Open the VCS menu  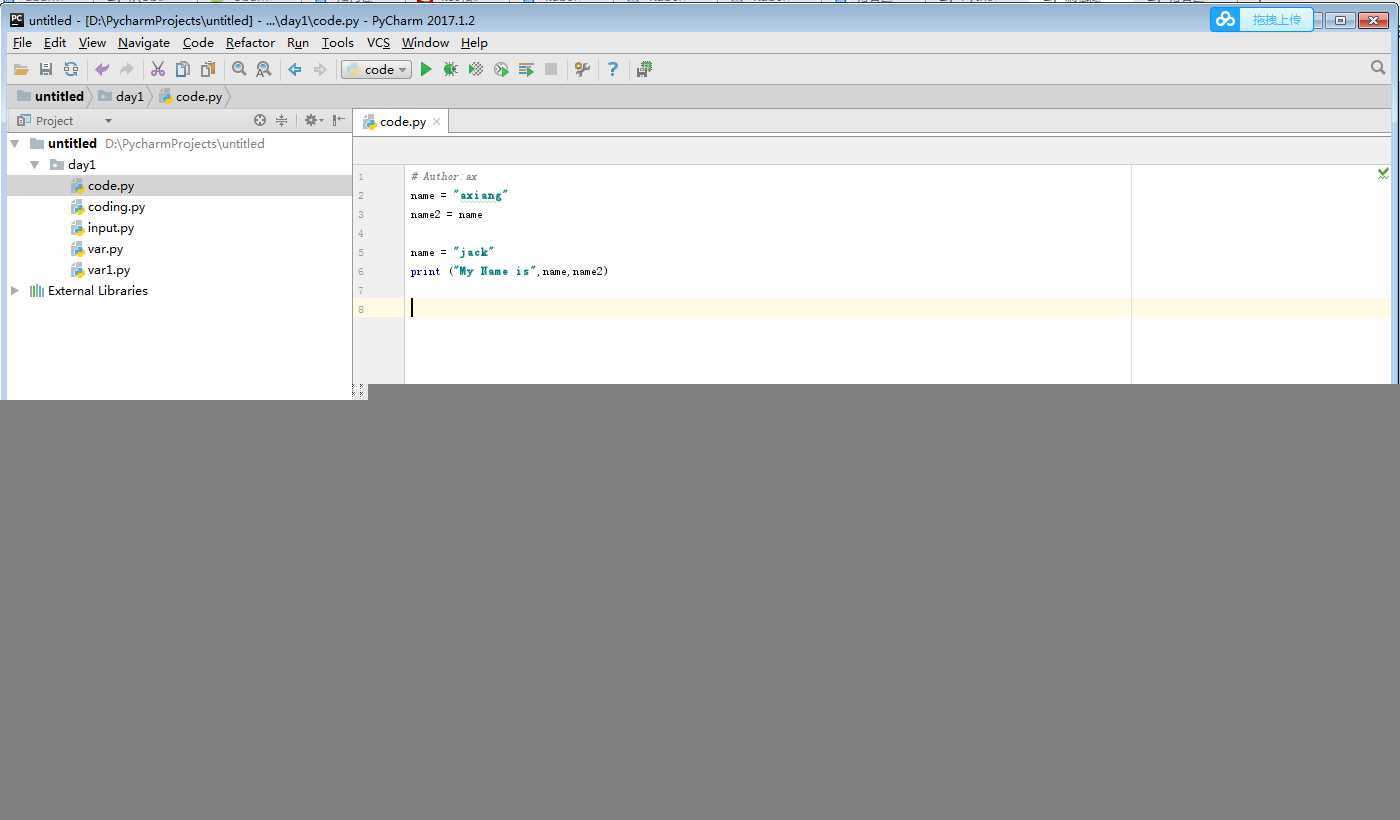coord(378,43)
